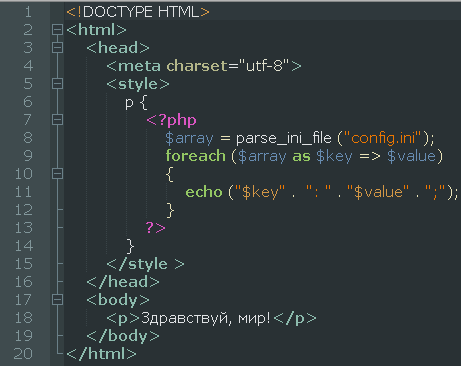Click the closing p tag on line 18

[295, 318]
